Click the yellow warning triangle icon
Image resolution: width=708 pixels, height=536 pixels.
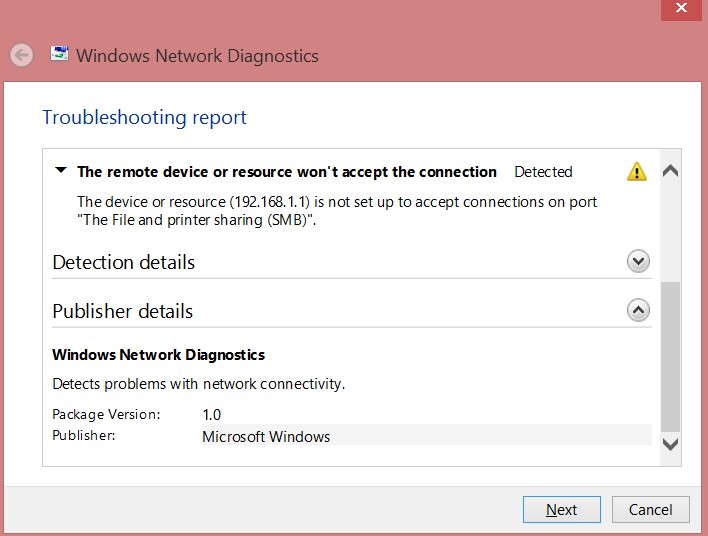(637, 172)
